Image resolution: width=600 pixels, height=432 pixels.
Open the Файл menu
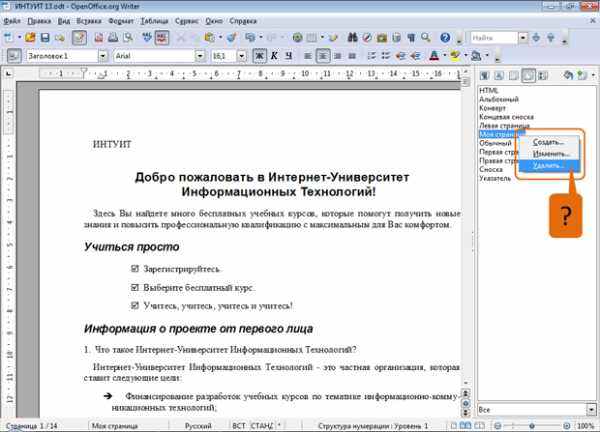(12, 21)
